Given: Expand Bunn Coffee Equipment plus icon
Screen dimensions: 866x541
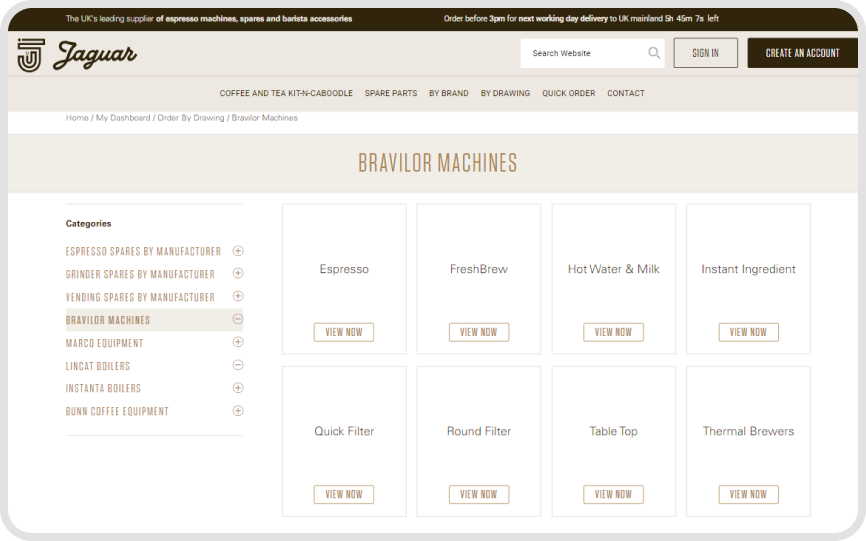Looking at the screenshot, I should [x=238, y=411].
